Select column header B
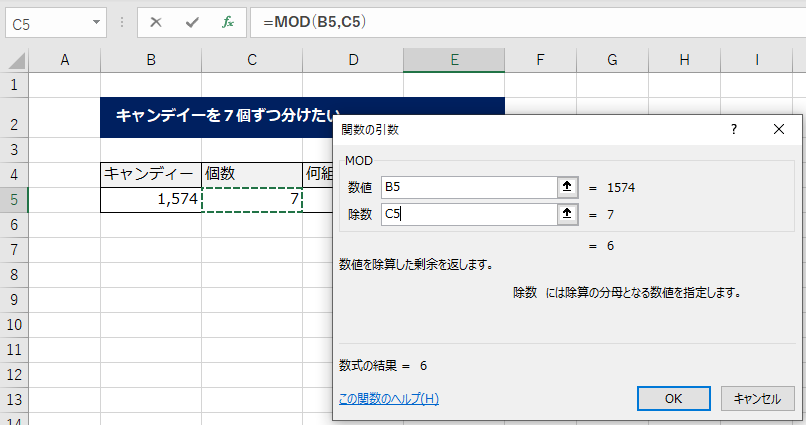The height and width of the screenshot is (425, 806). [x=151, y=61]
